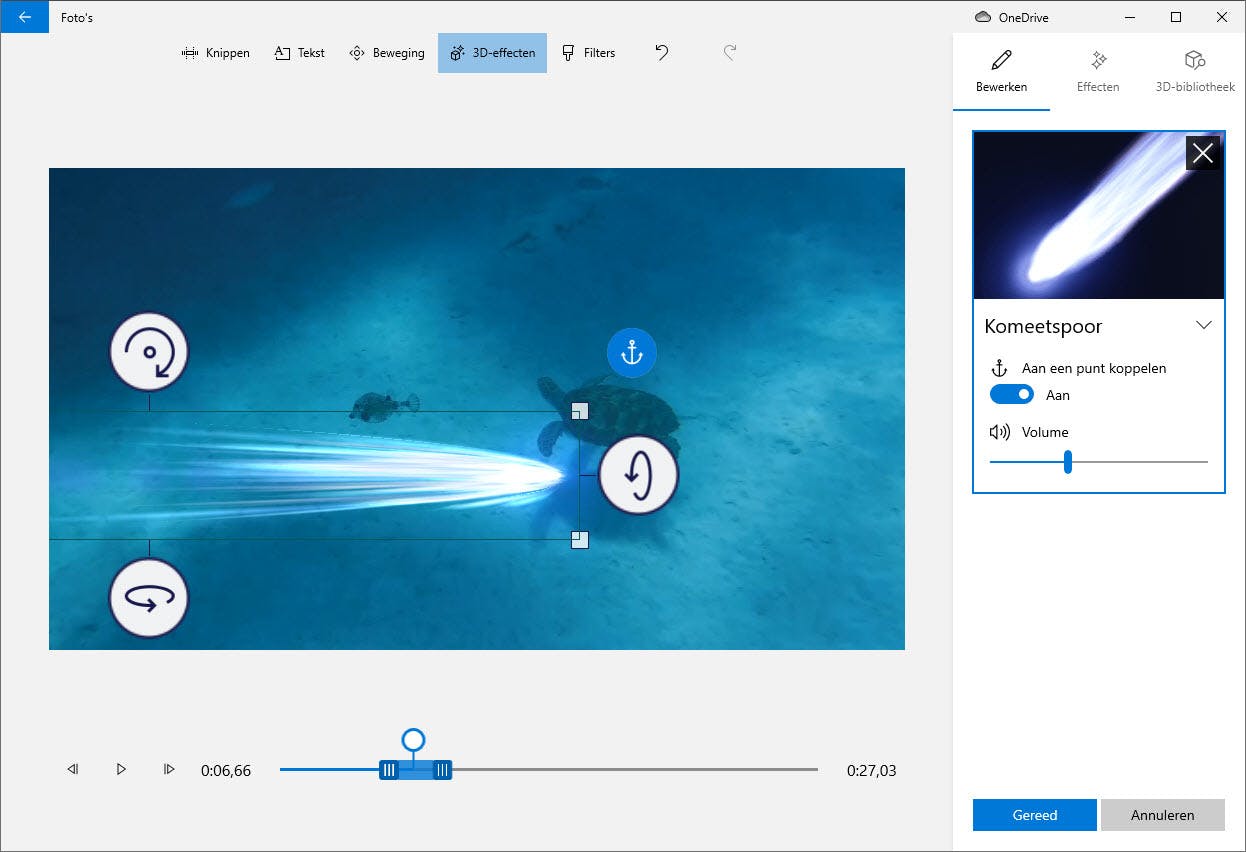The height and width of the screenshot is (852, 1246).
Task: Select the Beweging option
Action: tap(387, 53)
